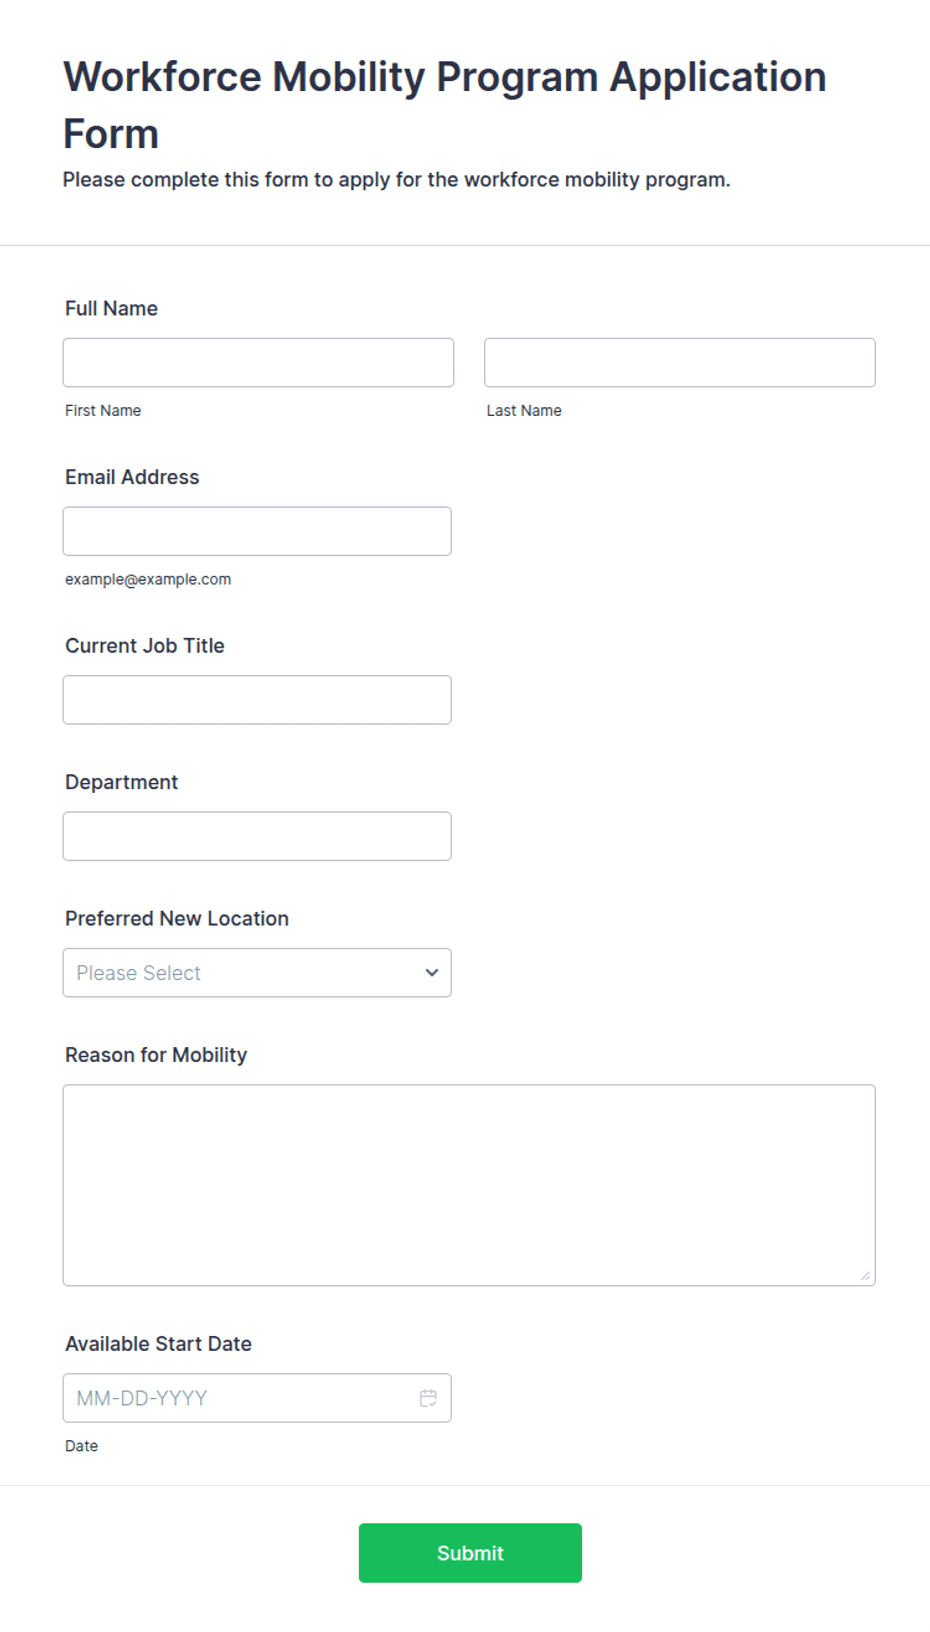Click the MM-DD-YYYY date input
This screenshot has height=1632, width=930.
(257, 1398)
